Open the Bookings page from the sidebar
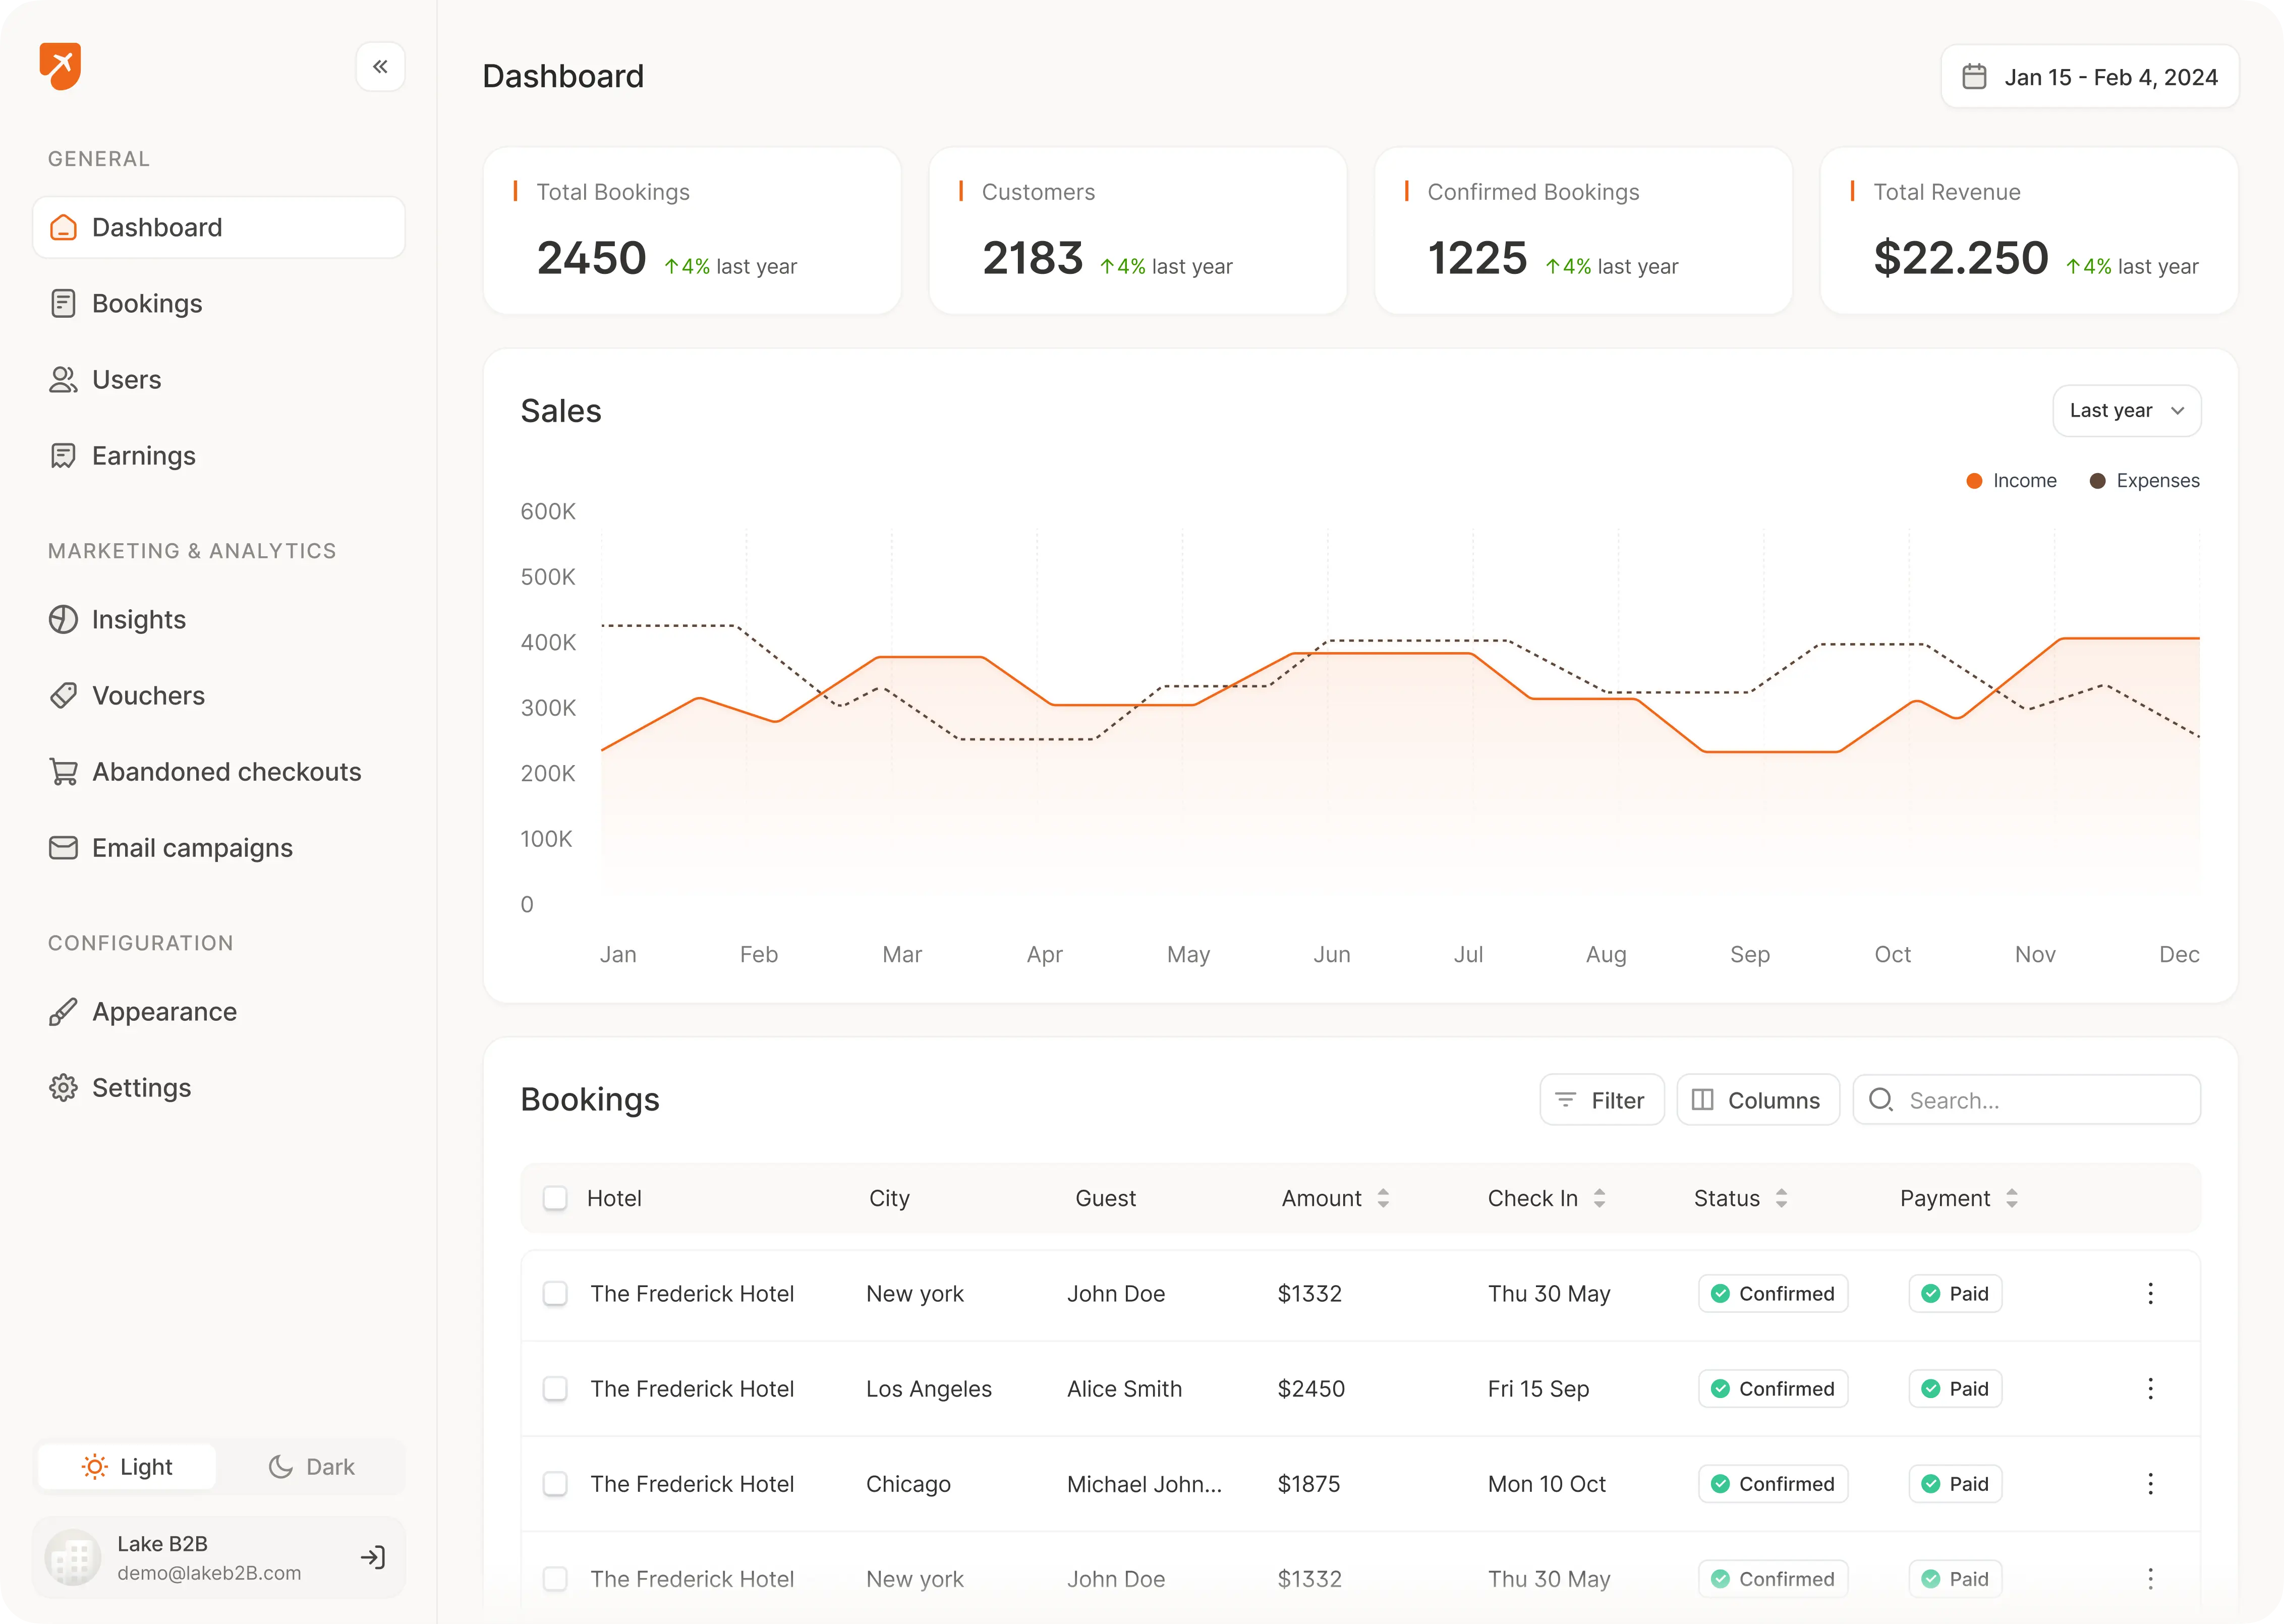The width and height of the screenshot is (2284, 1624). pyautogui.click(x=147, y=303)
